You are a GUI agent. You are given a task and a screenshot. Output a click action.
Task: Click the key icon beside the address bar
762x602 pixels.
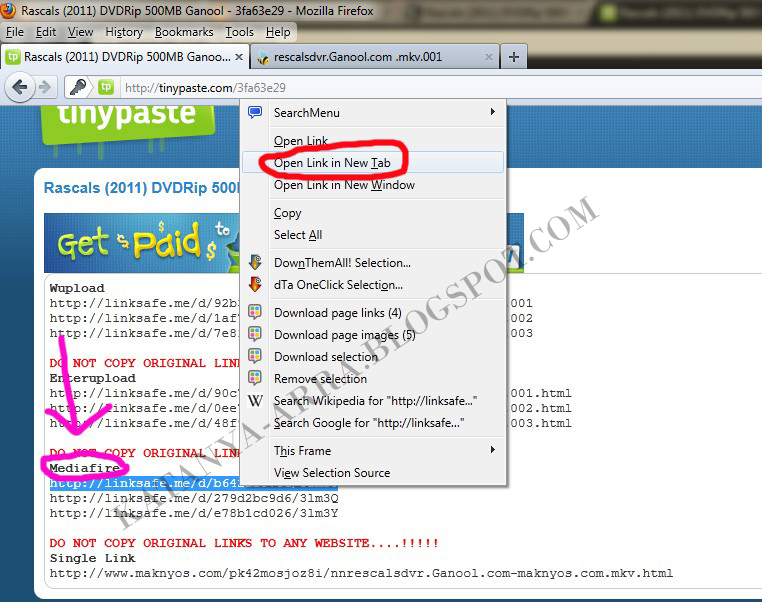click(x=78, y=87)
